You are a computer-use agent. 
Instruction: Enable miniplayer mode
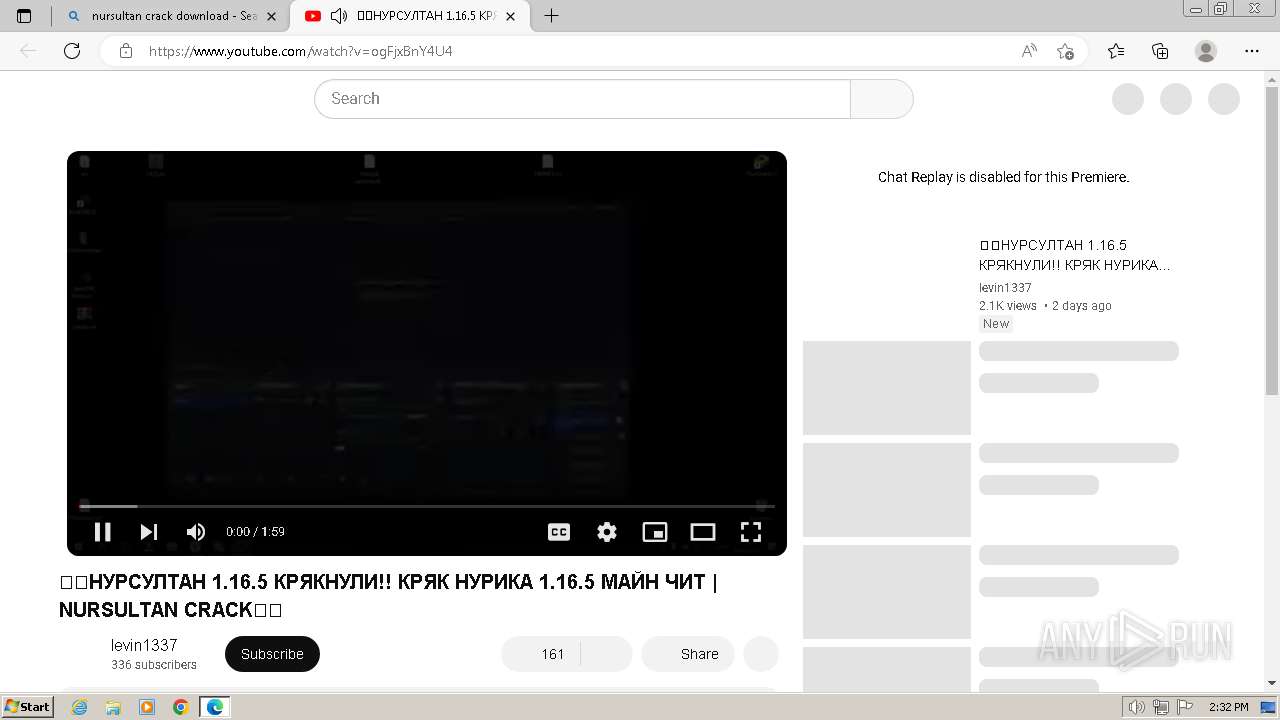(x=655, y=532)
